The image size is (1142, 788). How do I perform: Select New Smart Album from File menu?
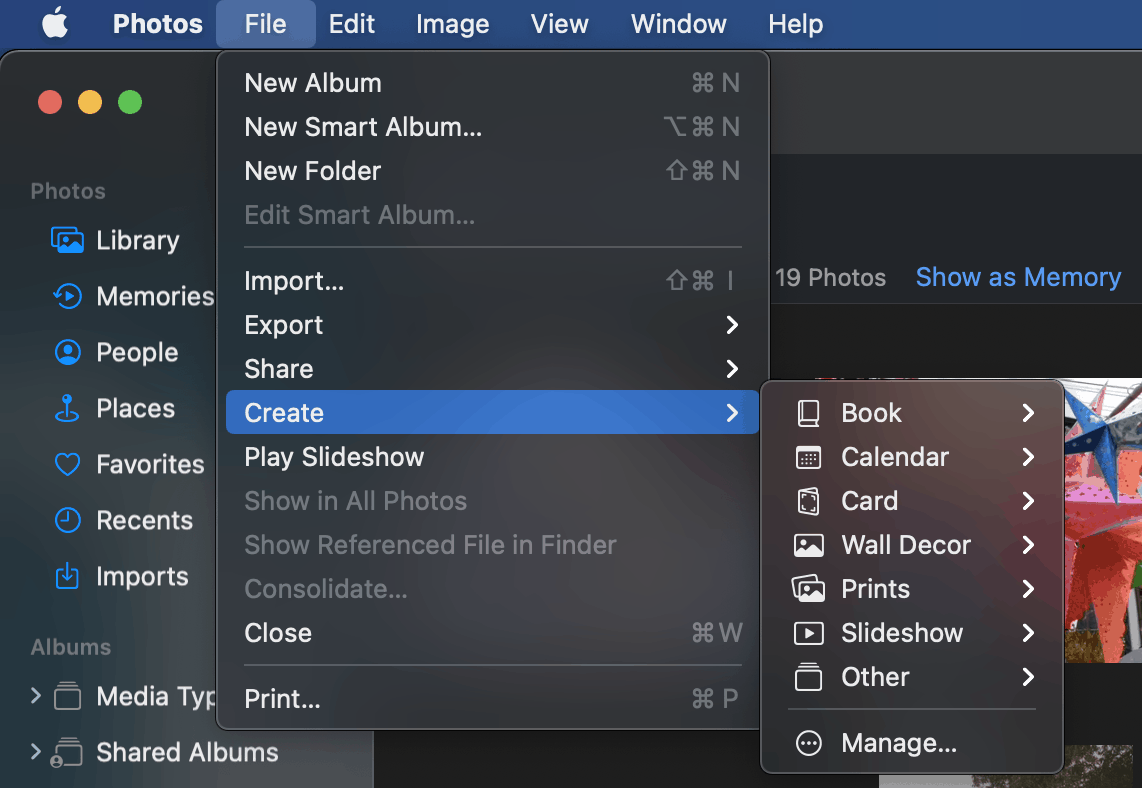pos(363,127)
